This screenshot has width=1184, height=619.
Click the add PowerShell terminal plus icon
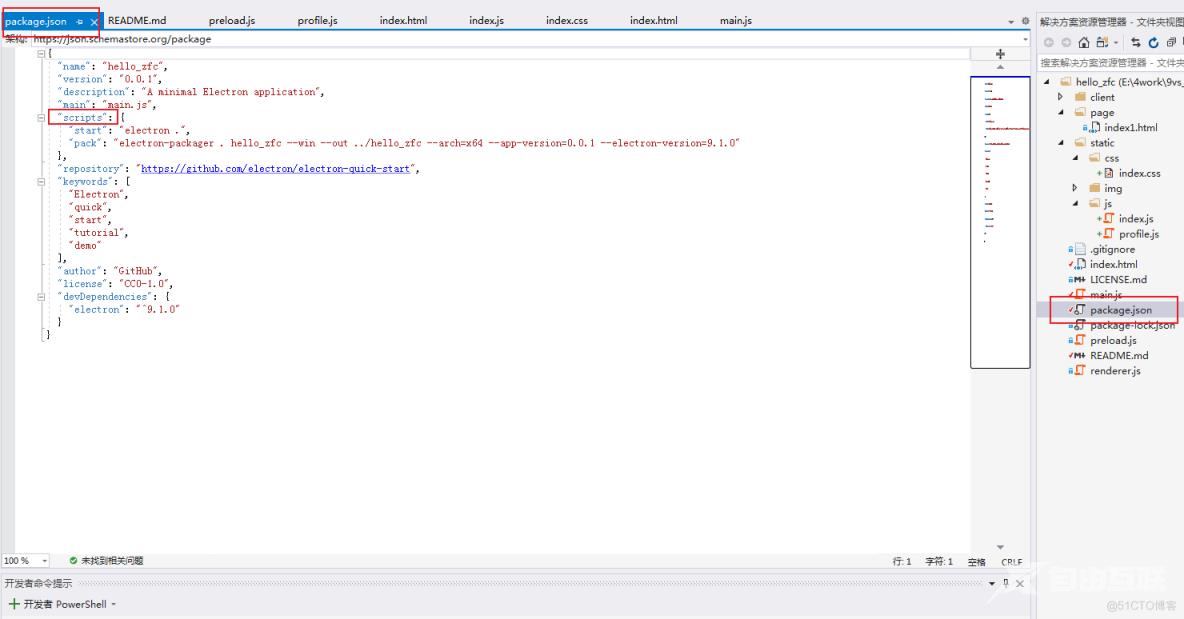[x=14, y=604]
